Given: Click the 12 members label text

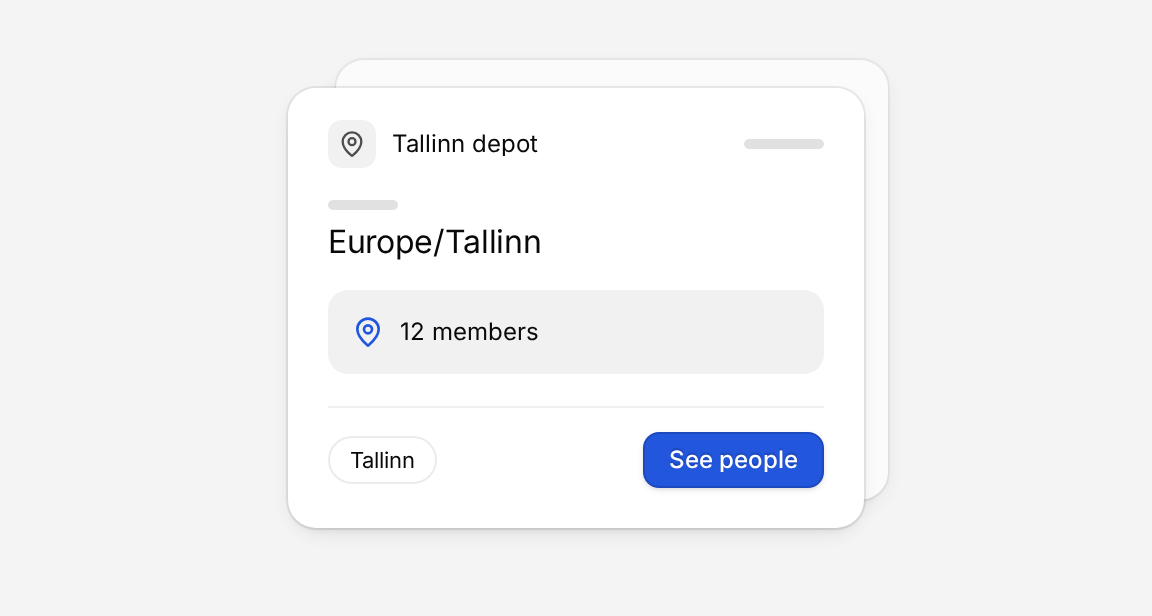Looking at the screenshot, I should pyautogui.click(x=469, y=332).
